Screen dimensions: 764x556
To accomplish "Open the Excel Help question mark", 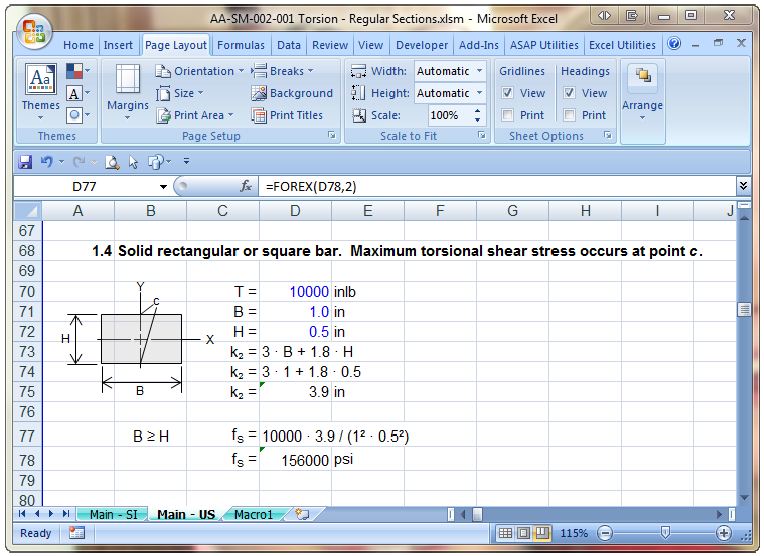I will 674,45.
